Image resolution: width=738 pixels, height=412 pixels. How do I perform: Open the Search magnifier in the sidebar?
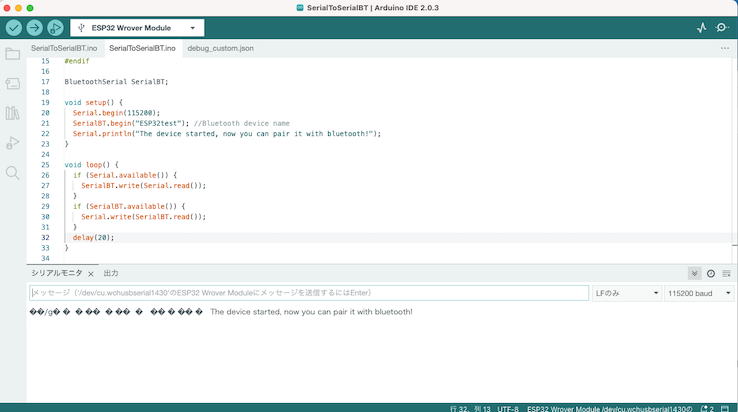pyautogui.click(x=13, y=173)
